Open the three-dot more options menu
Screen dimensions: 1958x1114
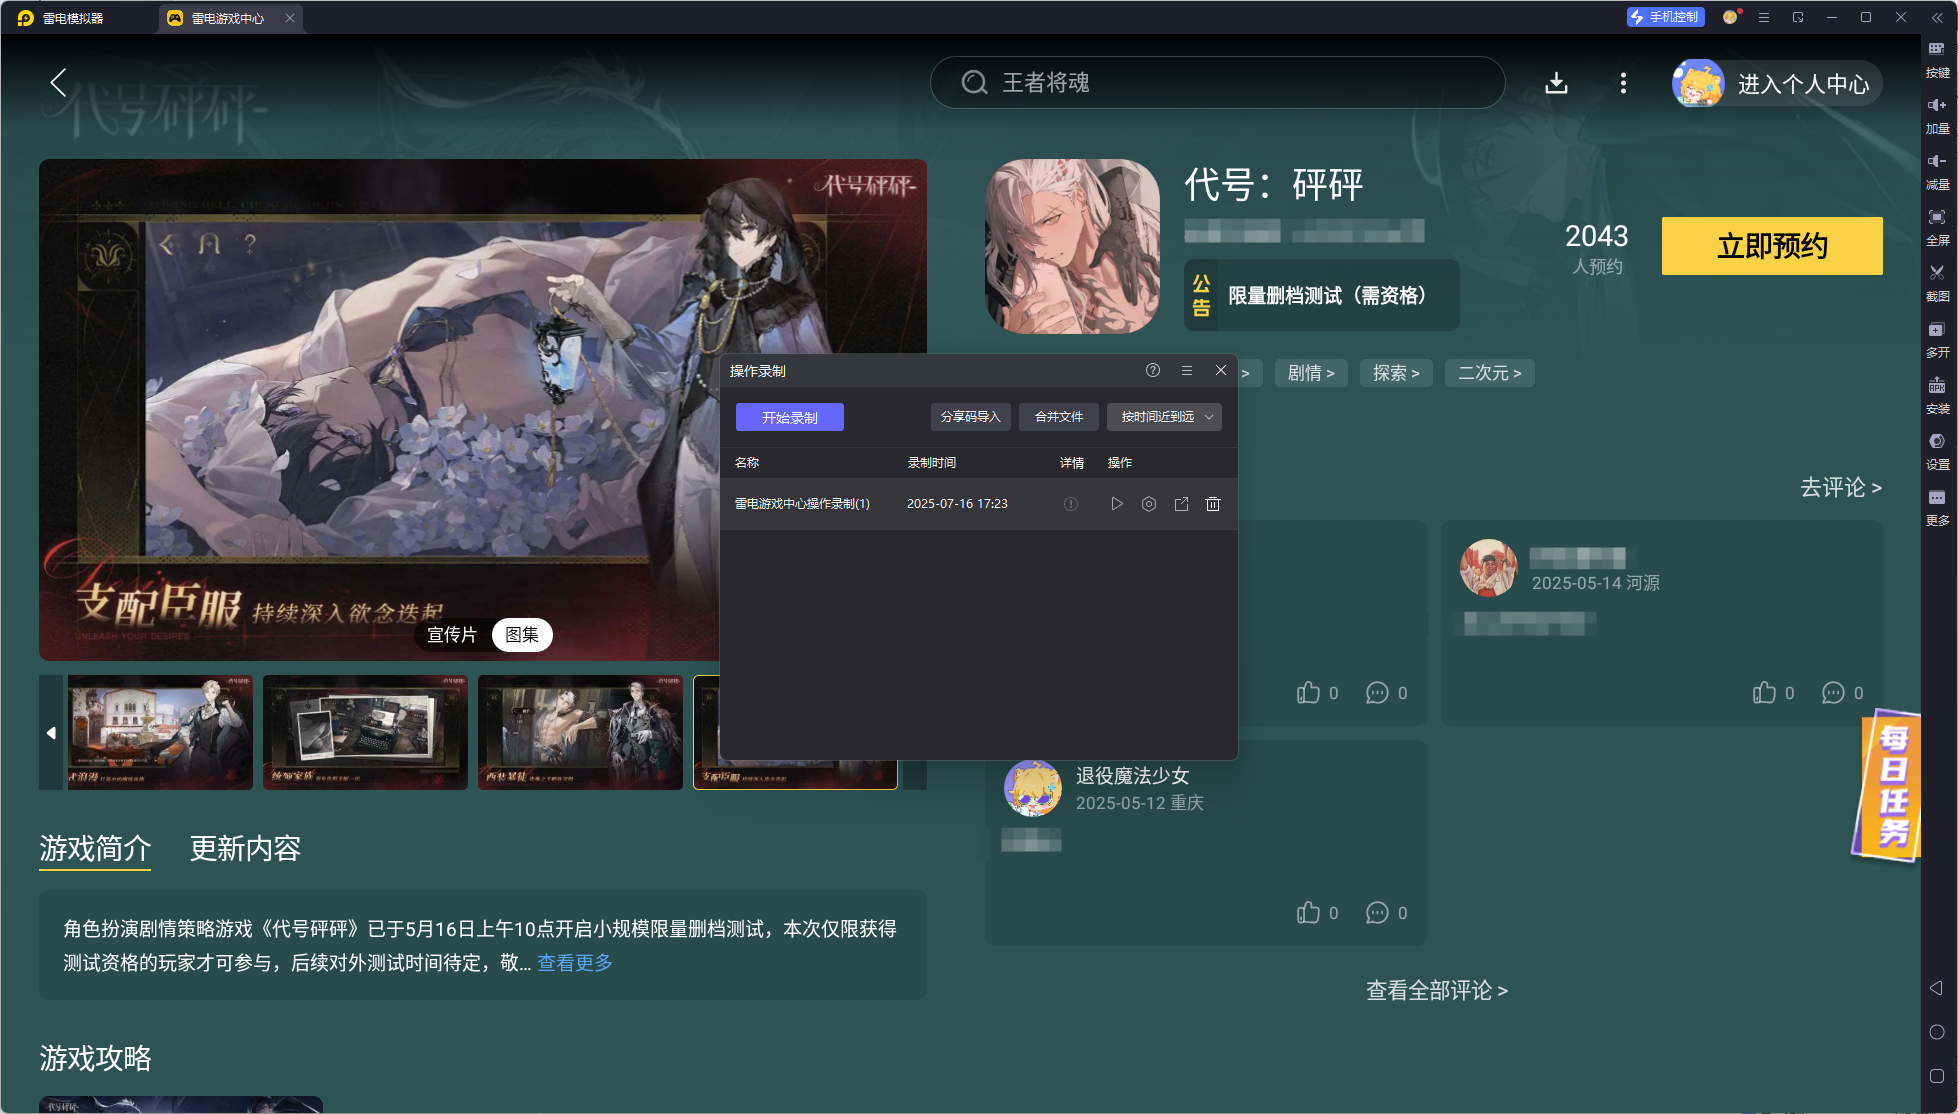pos(1623,83)
